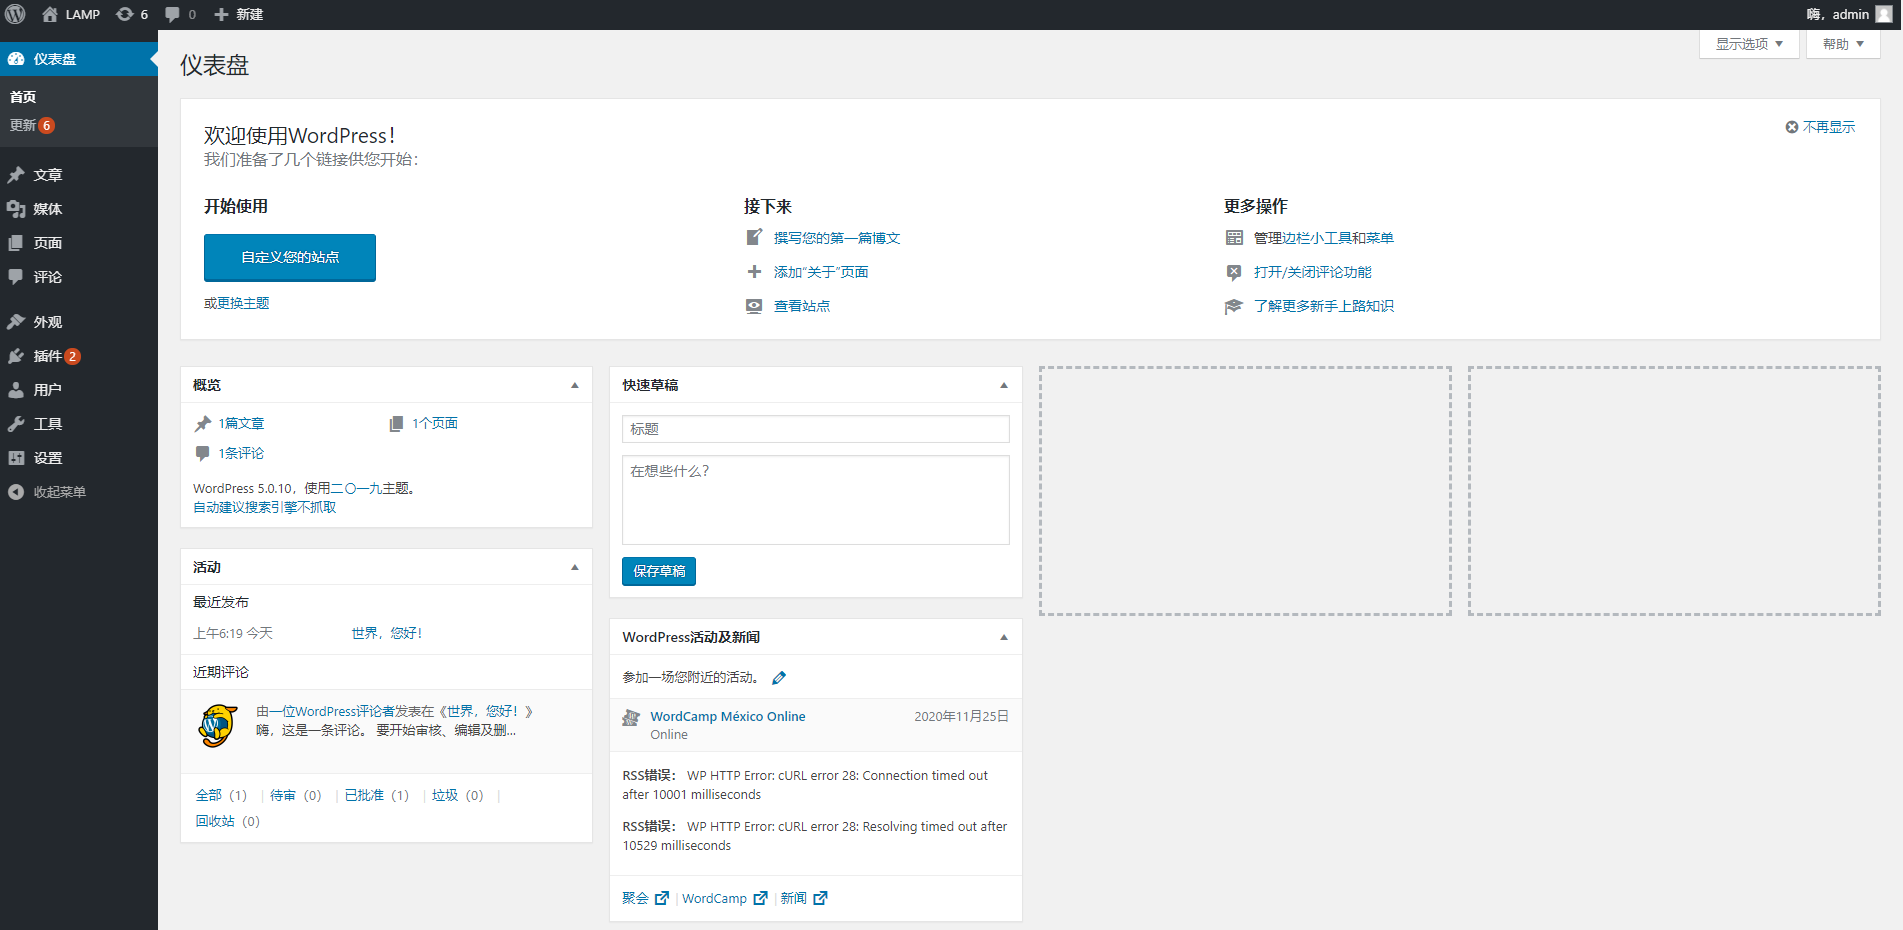1903x930 pixels.
Task: Open the 1条评论 link
Action: pos(241,454)
